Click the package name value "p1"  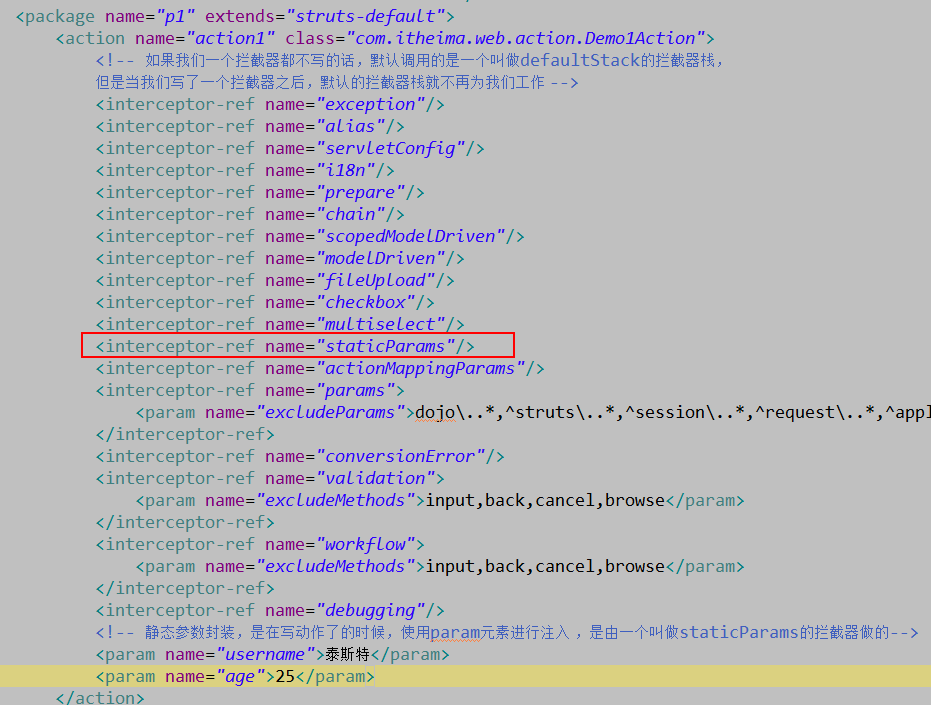175,17
